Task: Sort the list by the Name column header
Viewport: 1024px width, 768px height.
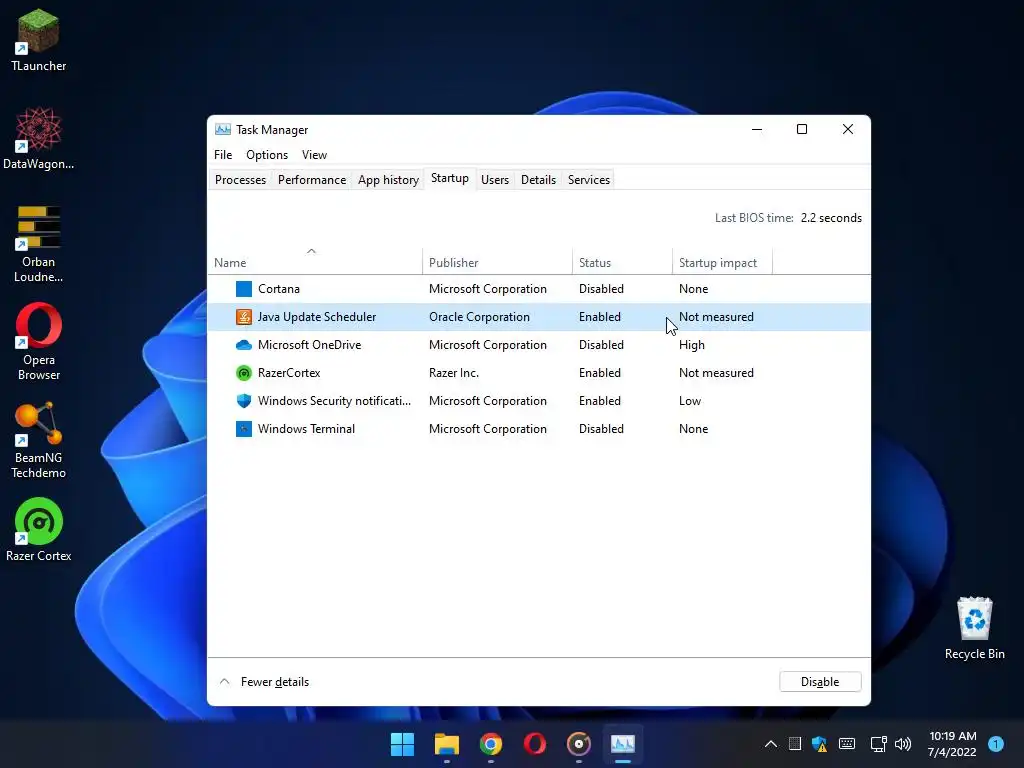Action: (x=315, y=263)
